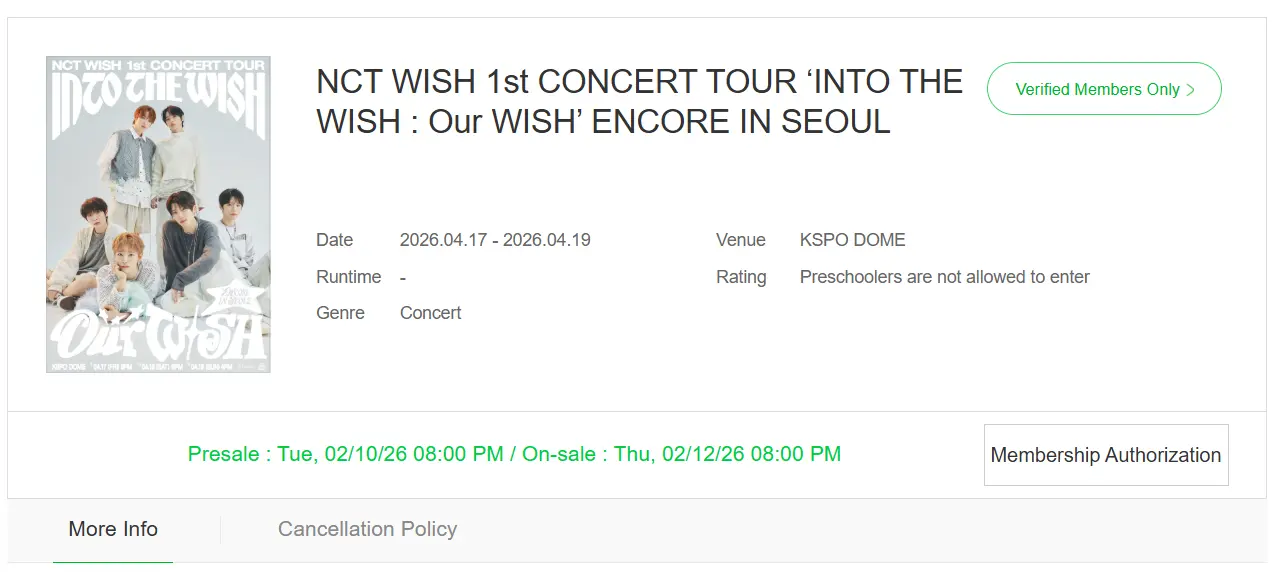Open the Cancellation Policy tab
1277x572 pixels.
click(x=367, y=529)
